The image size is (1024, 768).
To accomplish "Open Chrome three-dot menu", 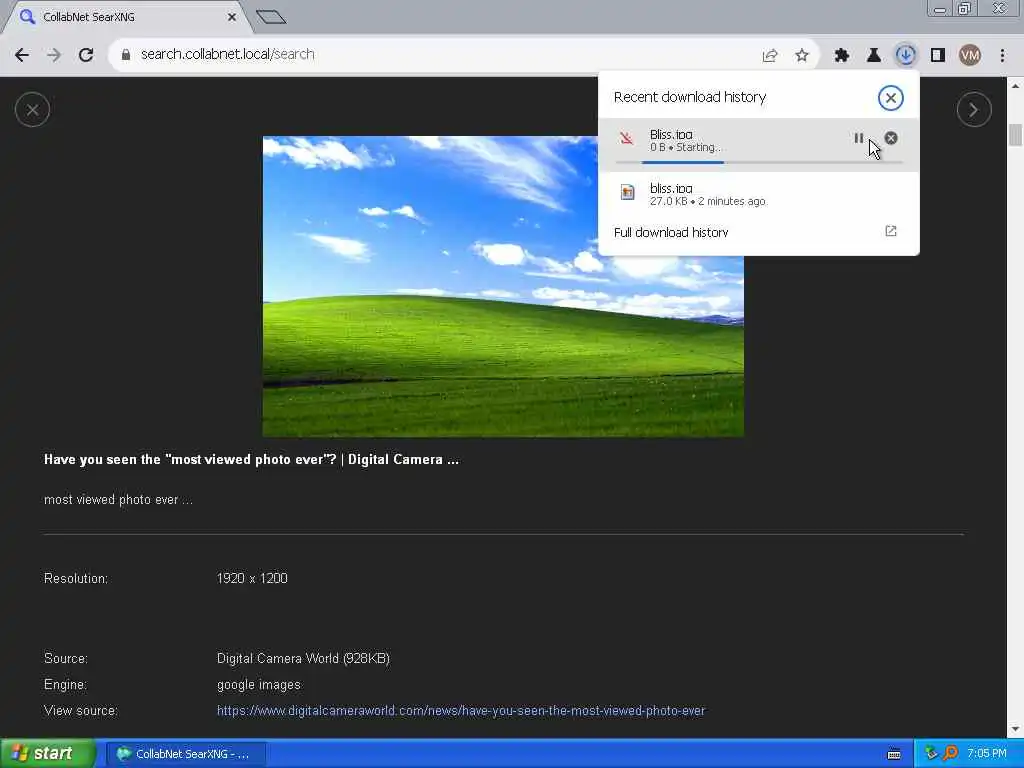I will point(1002,56).
